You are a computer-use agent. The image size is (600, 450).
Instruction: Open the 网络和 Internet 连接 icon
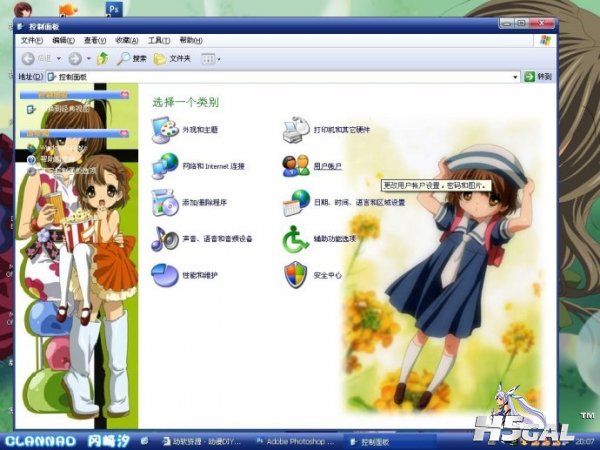(163, 164)
